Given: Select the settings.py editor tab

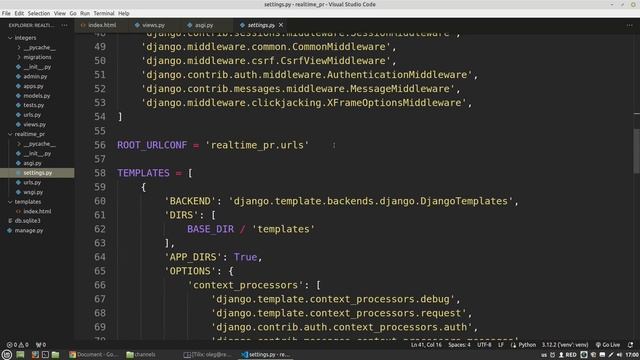Looking at the screenshot, I should tap(261, 25).
